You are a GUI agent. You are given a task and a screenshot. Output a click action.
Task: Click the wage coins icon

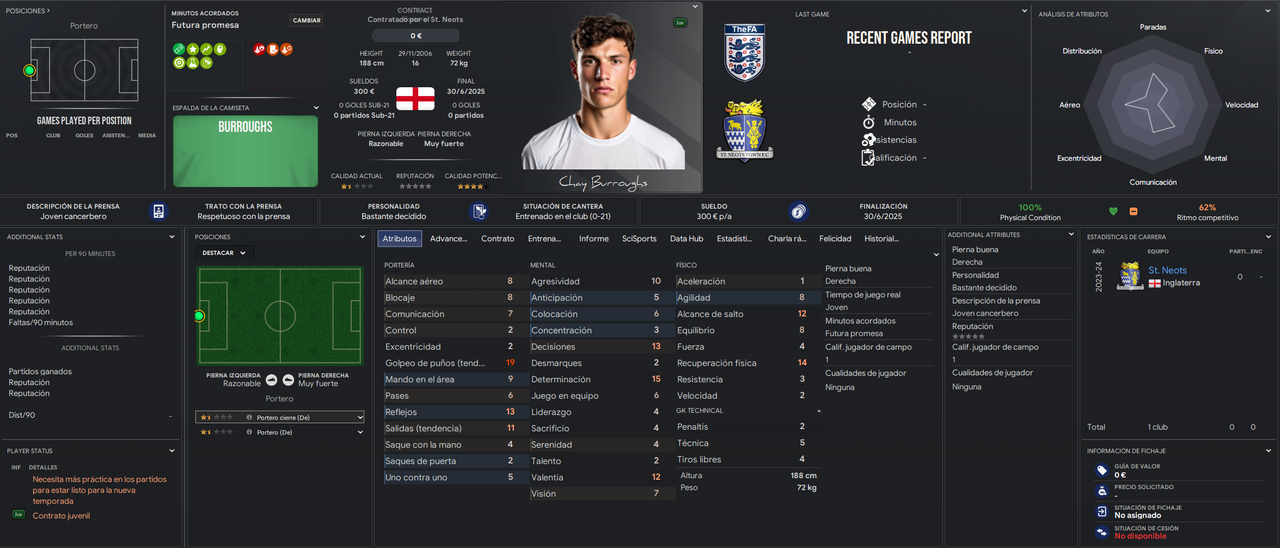point(797,211)
